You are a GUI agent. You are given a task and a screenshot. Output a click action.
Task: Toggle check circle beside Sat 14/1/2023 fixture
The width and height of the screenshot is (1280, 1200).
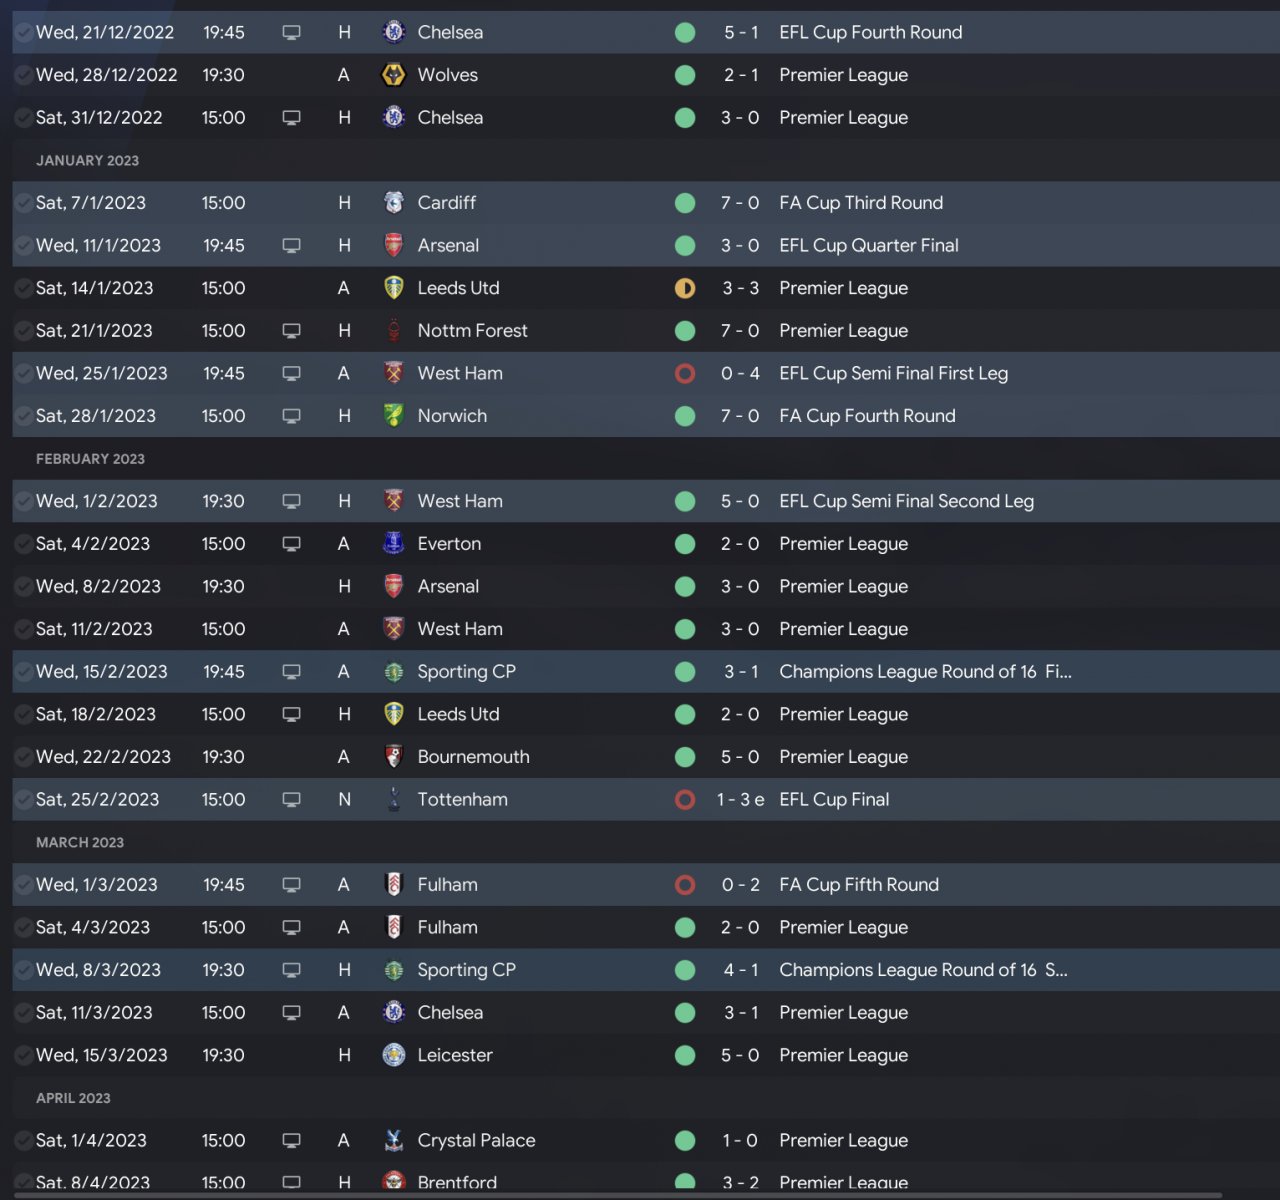point(23,288)
